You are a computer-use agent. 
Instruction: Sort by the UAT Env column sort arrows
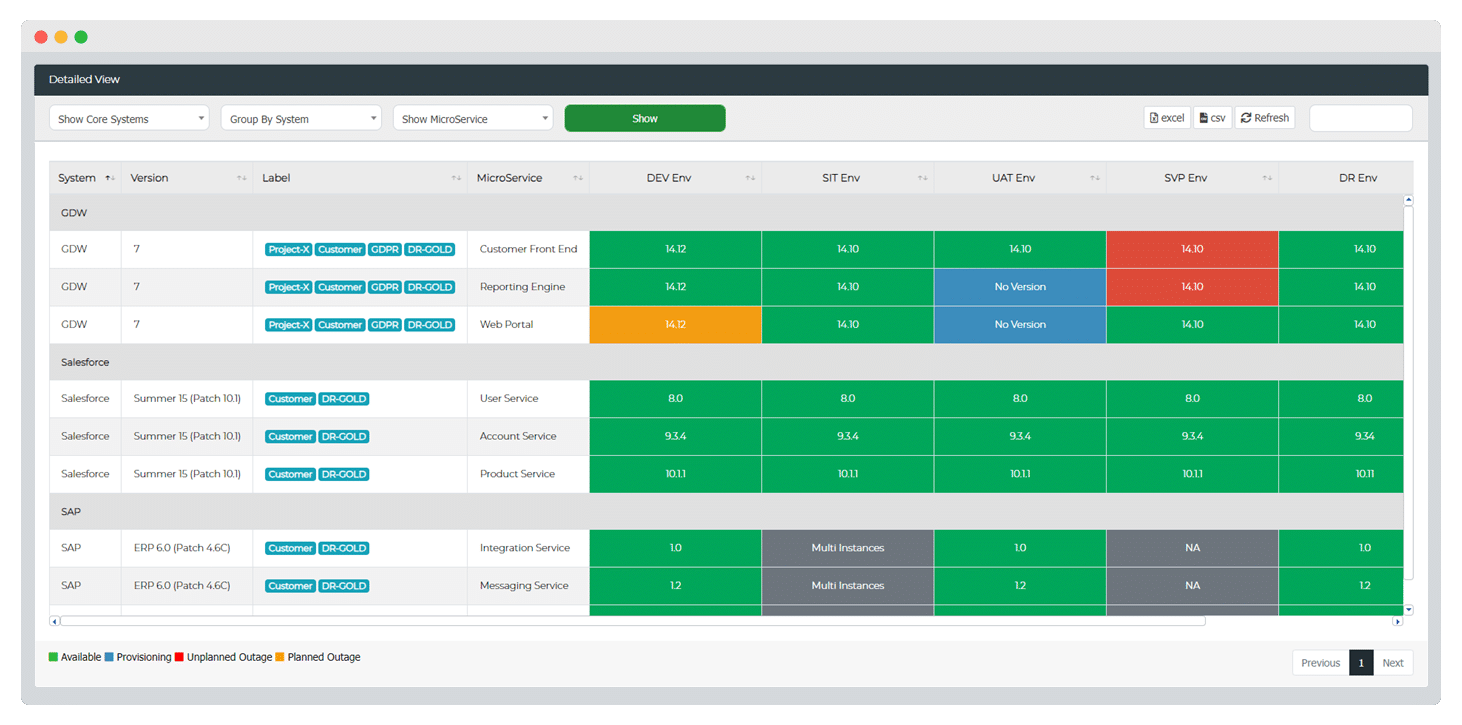[x=1095, y=178]
